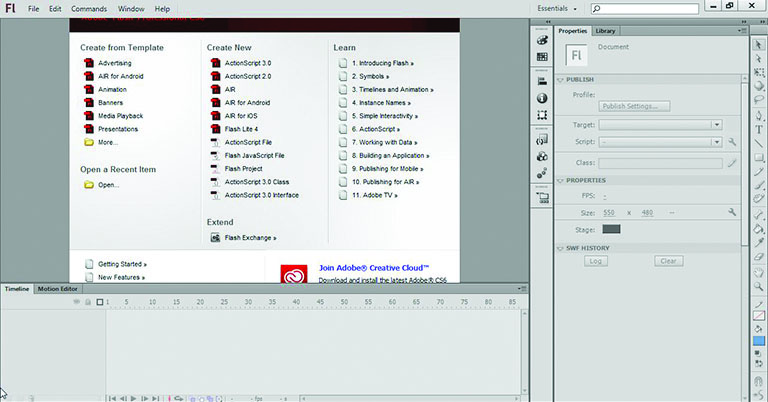This screenshot has height=402, width=768.
Task: Select the Eraser tool
Action: click(759, 257)
